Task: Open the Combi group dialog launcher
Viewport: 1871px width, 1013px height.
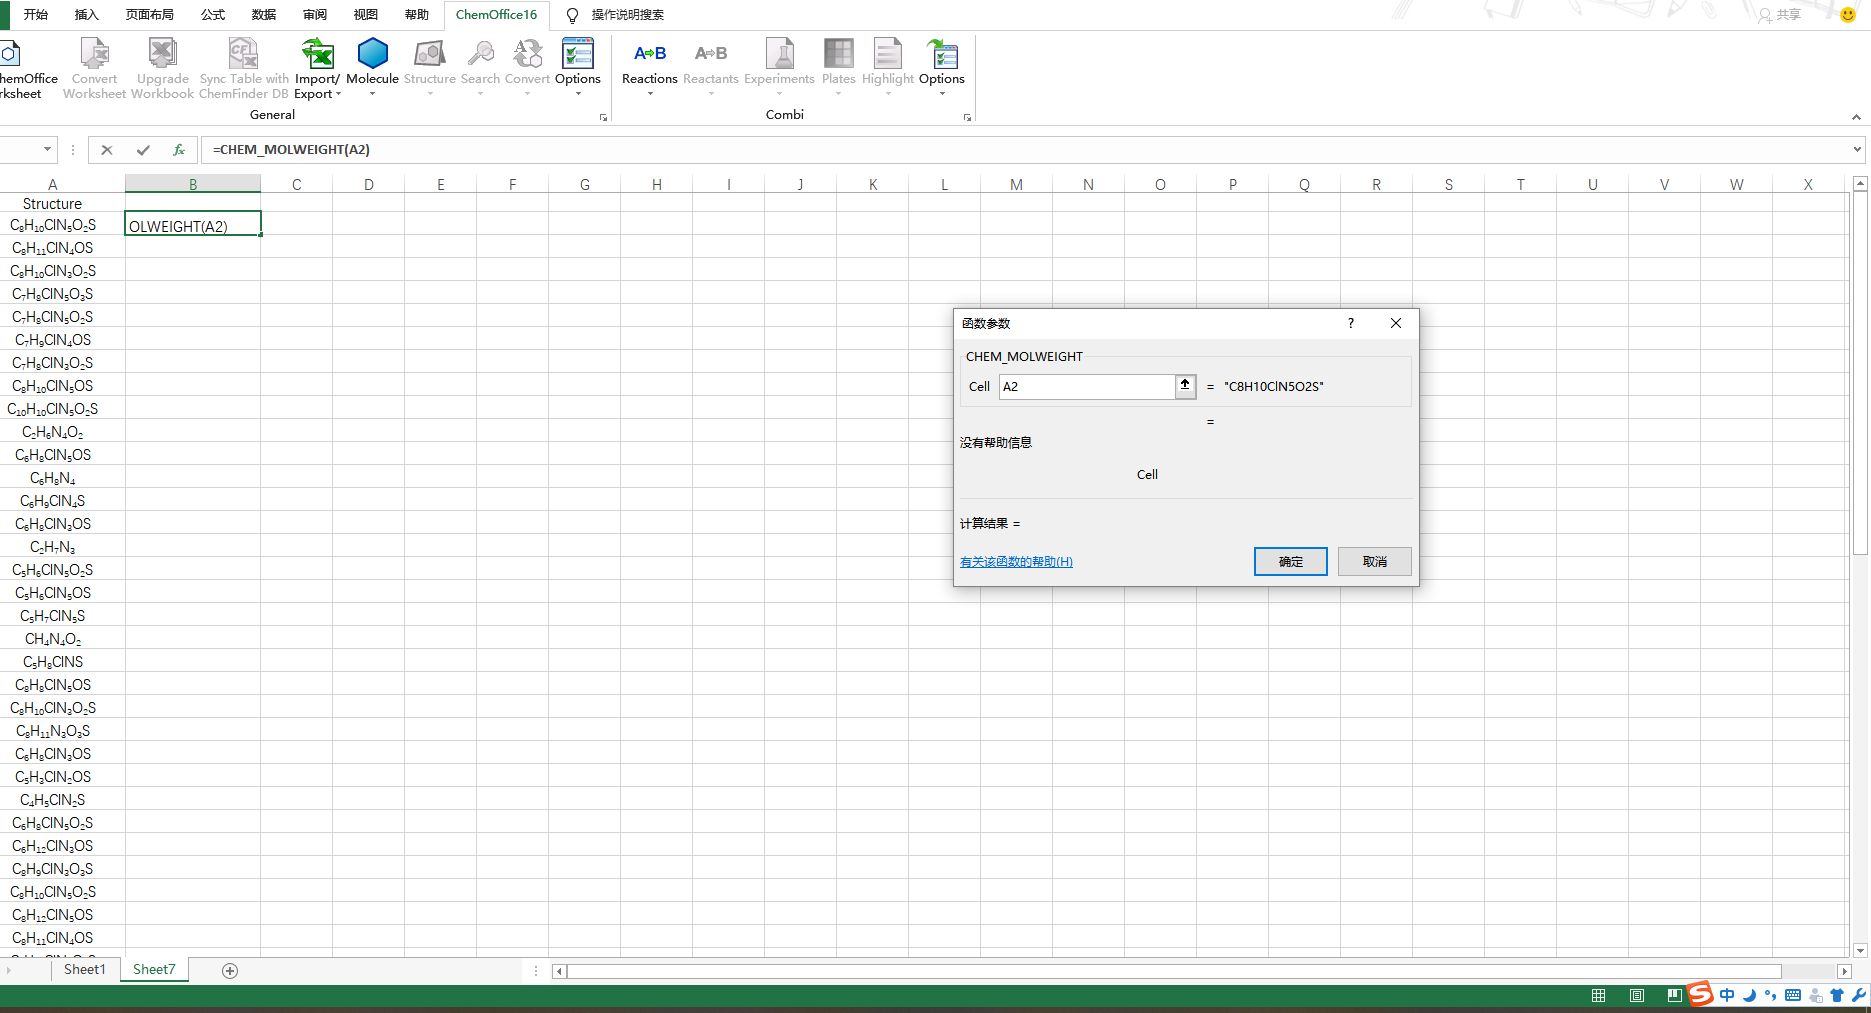Action: (x=968, y=117)
